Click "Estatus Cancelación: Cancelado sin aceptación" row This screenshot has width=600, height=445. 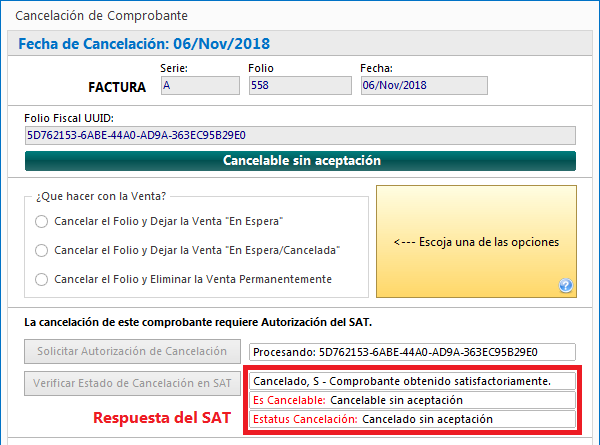tap(412, 419)
